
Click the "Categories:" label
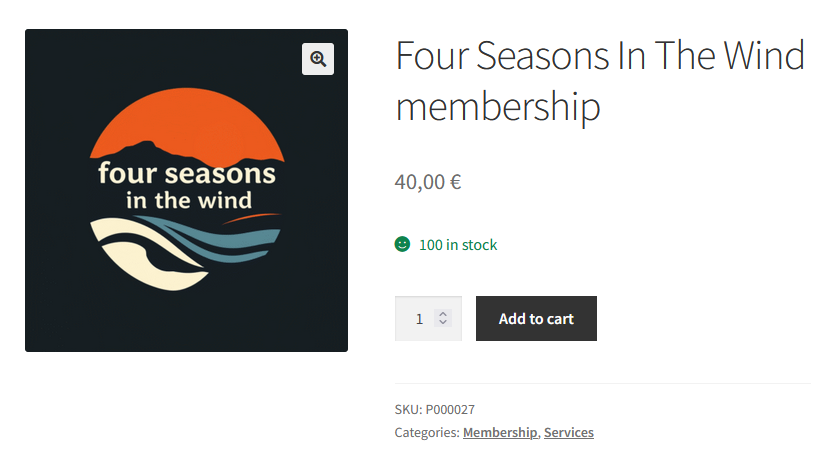(x=427, y=432)
